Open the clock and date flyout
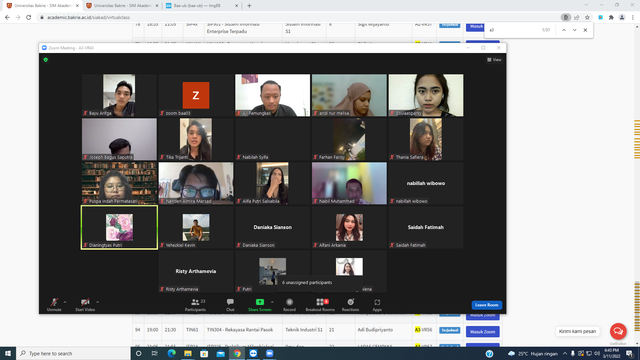The height and width of the screenshot is (360, 640). (611, 353)
